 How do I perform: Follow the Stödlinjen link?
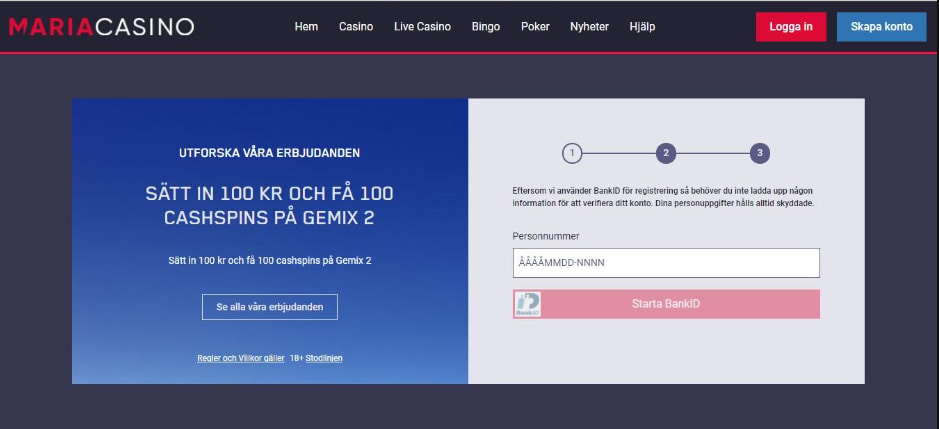click(x=323, y=358)
